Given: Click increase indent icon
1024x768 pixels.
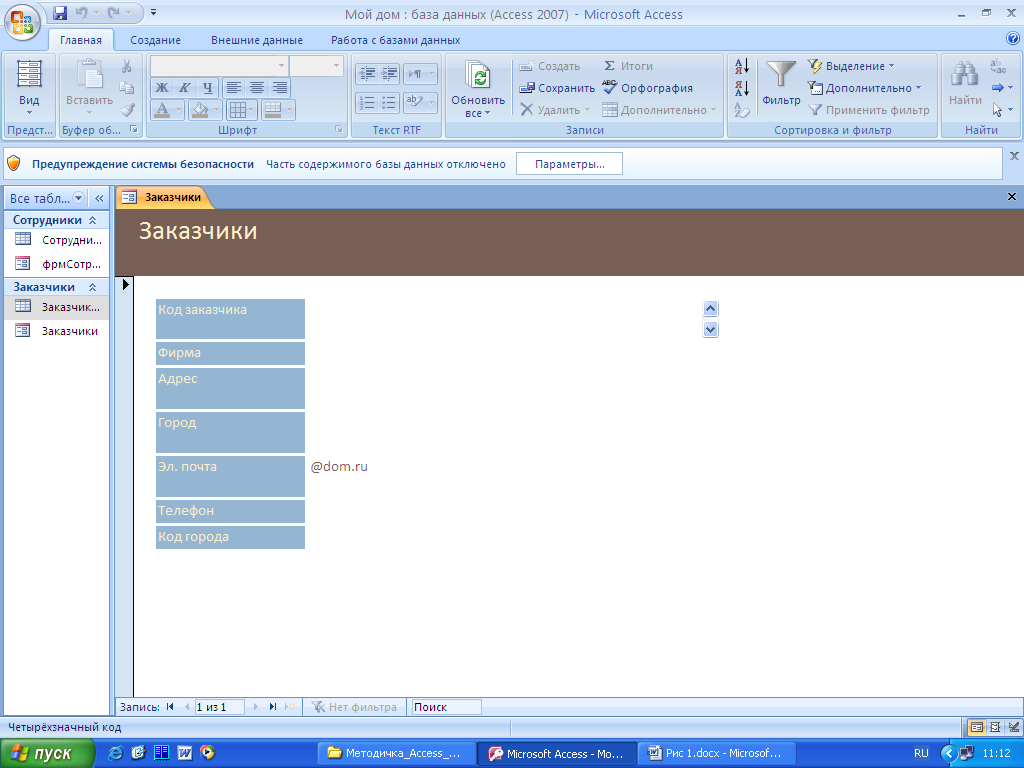Looking at the screenshot, I should [389, 74].
